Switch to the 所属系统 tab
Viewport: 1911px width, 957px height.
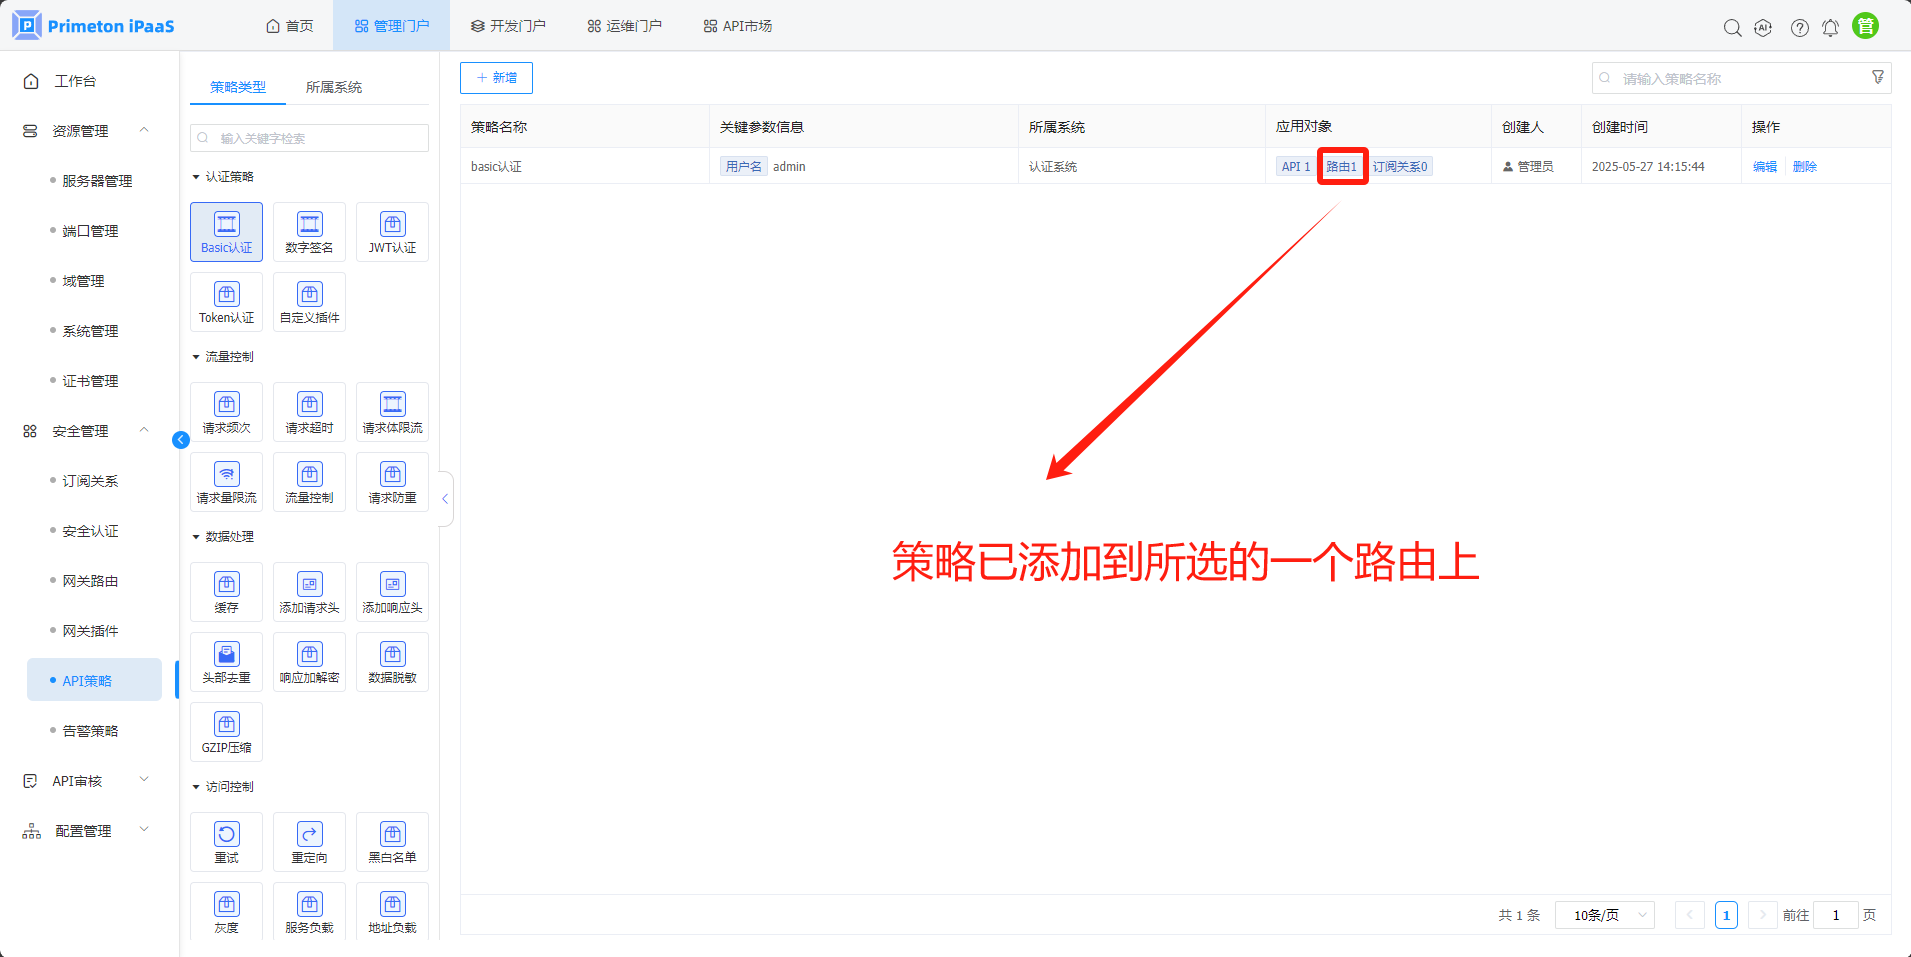tap(334, 87)
